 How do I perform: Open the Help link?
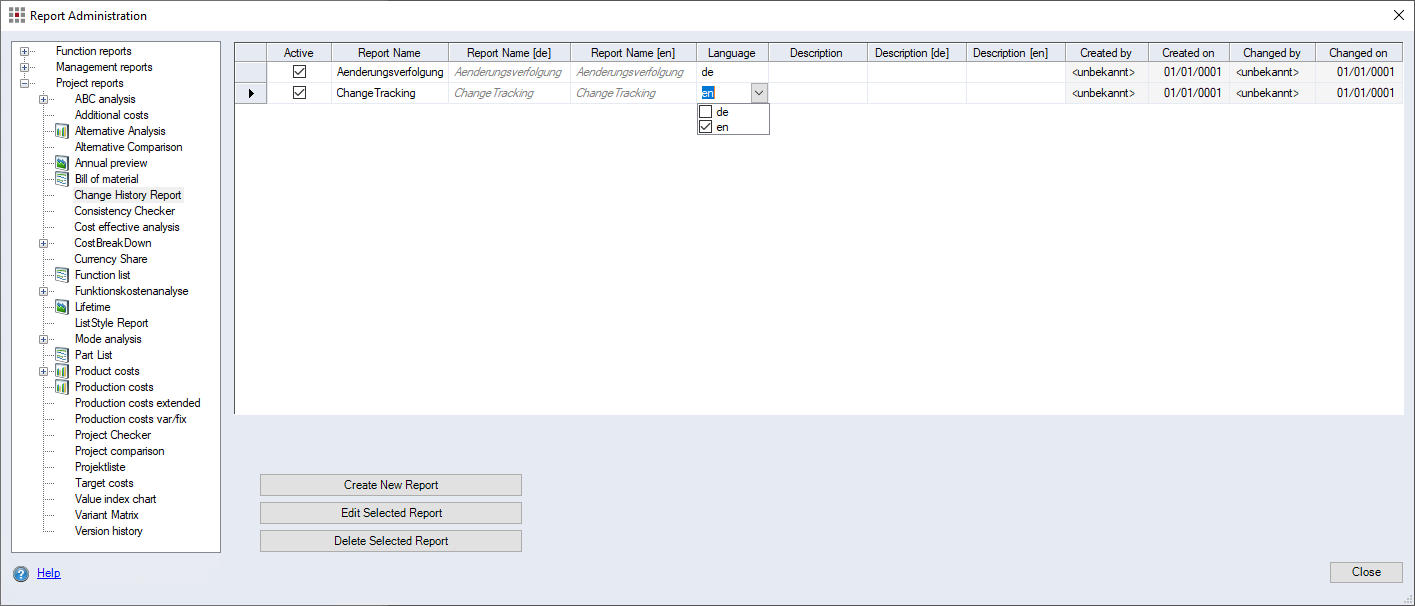point(48,573)
